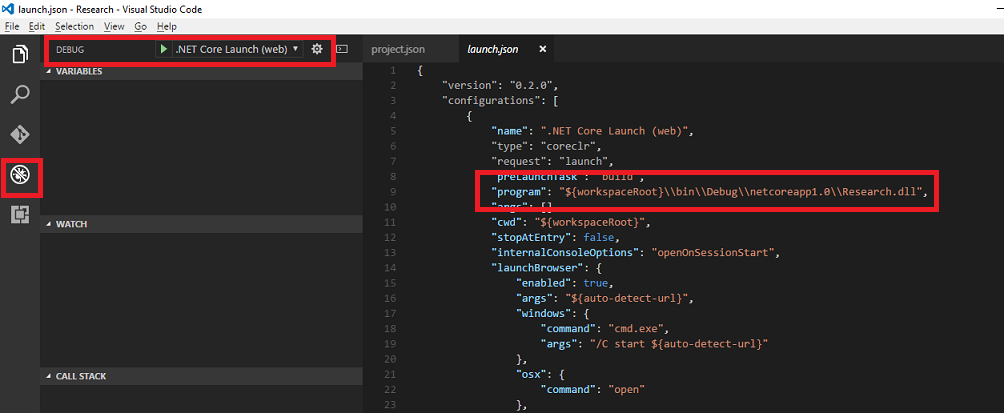Open the Debug Console icon
Image resolution: width=1004 pixels, height=413 pixels.
click(x=342, y=49)
